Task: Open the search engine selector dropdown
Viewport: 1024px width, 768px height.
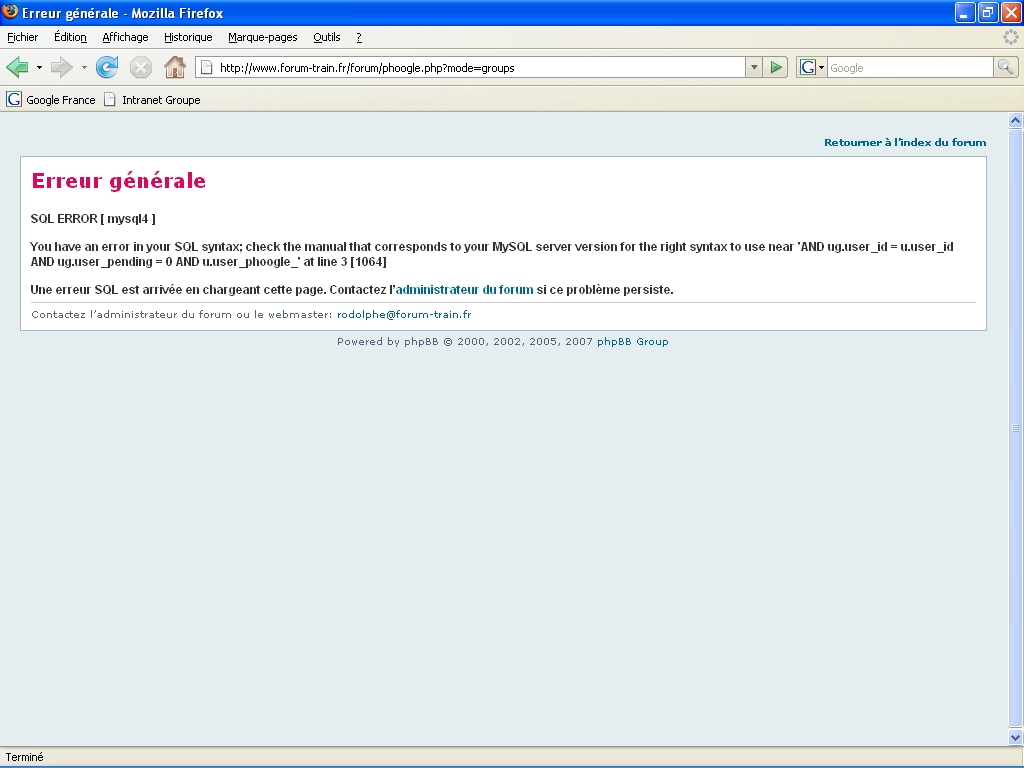Action: click(821, 67)
